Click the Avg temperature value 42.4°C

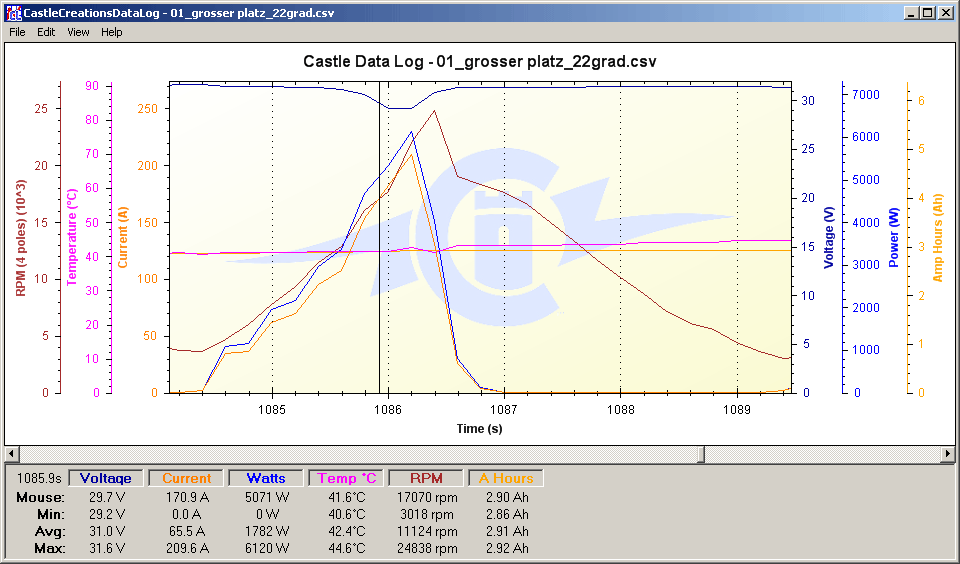tap(347, 532)
